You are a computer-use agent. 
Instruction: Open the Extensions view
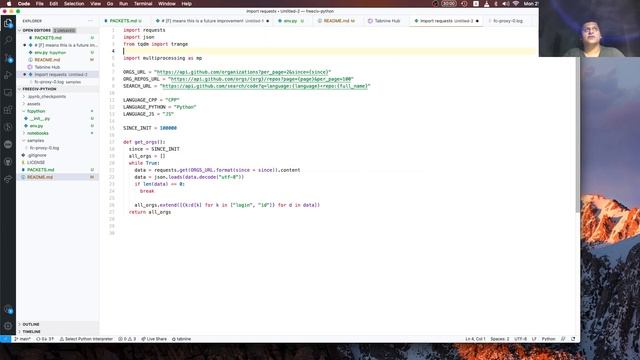[x=8, y=110]
